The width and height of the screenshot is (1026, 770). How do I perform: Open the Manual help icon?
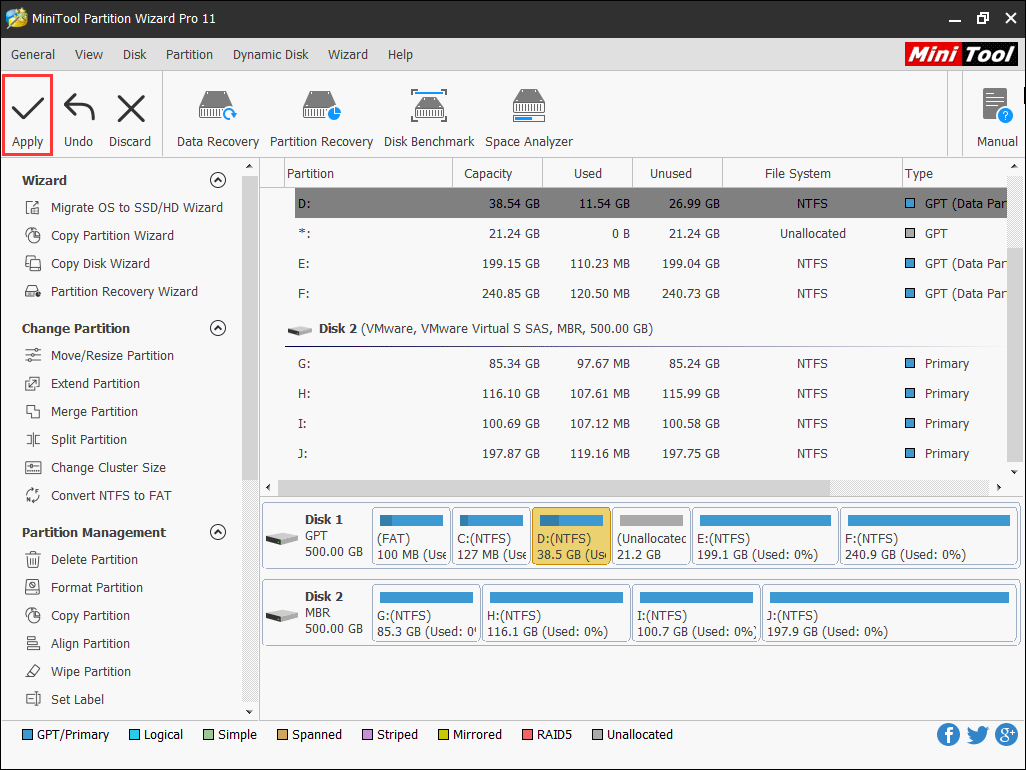click(997, 106)
